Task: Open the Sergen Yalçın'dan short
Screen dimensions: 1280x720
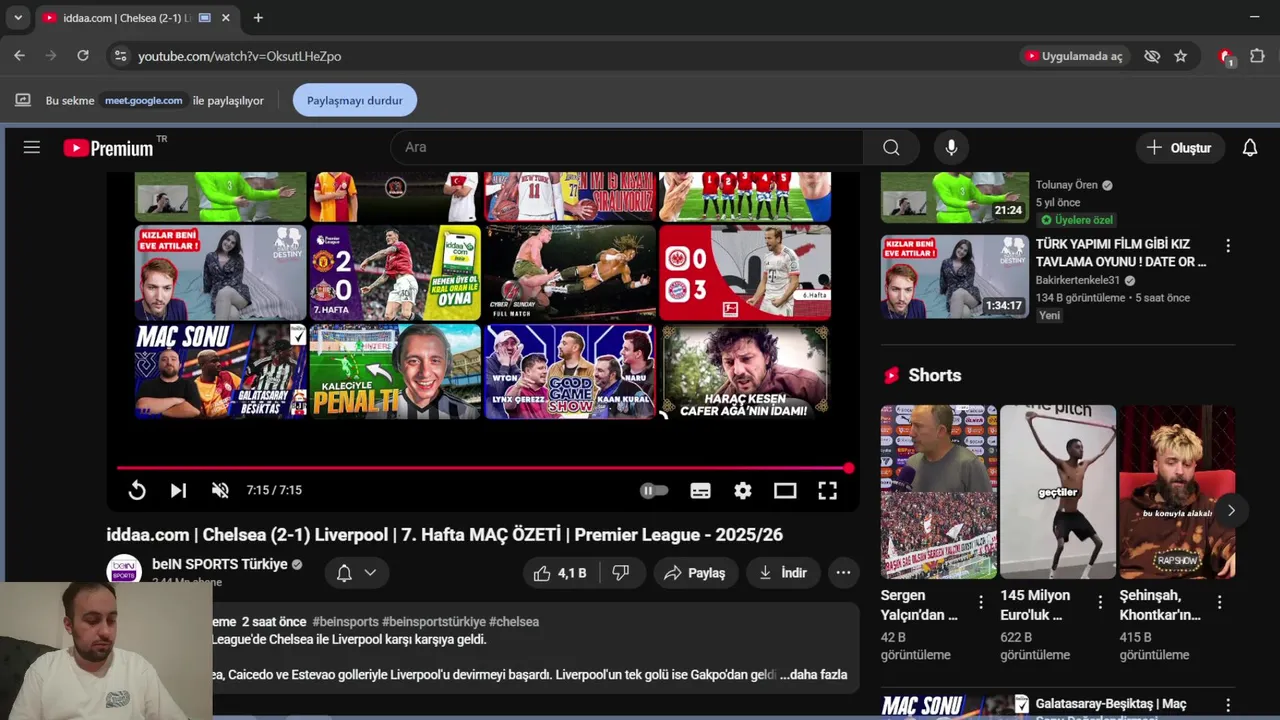Action: pyautogui.click(x=938, y=492)
